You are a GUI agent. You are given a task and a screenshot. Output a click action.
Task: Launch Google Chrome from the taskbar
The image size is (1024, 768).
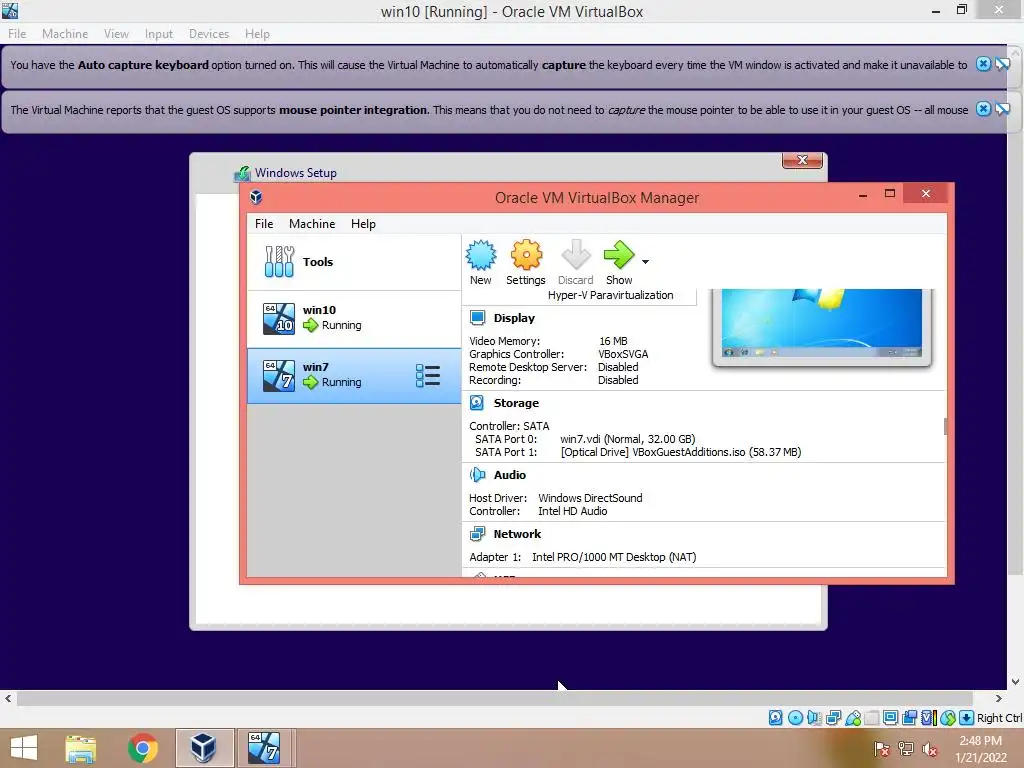point(142,748)
